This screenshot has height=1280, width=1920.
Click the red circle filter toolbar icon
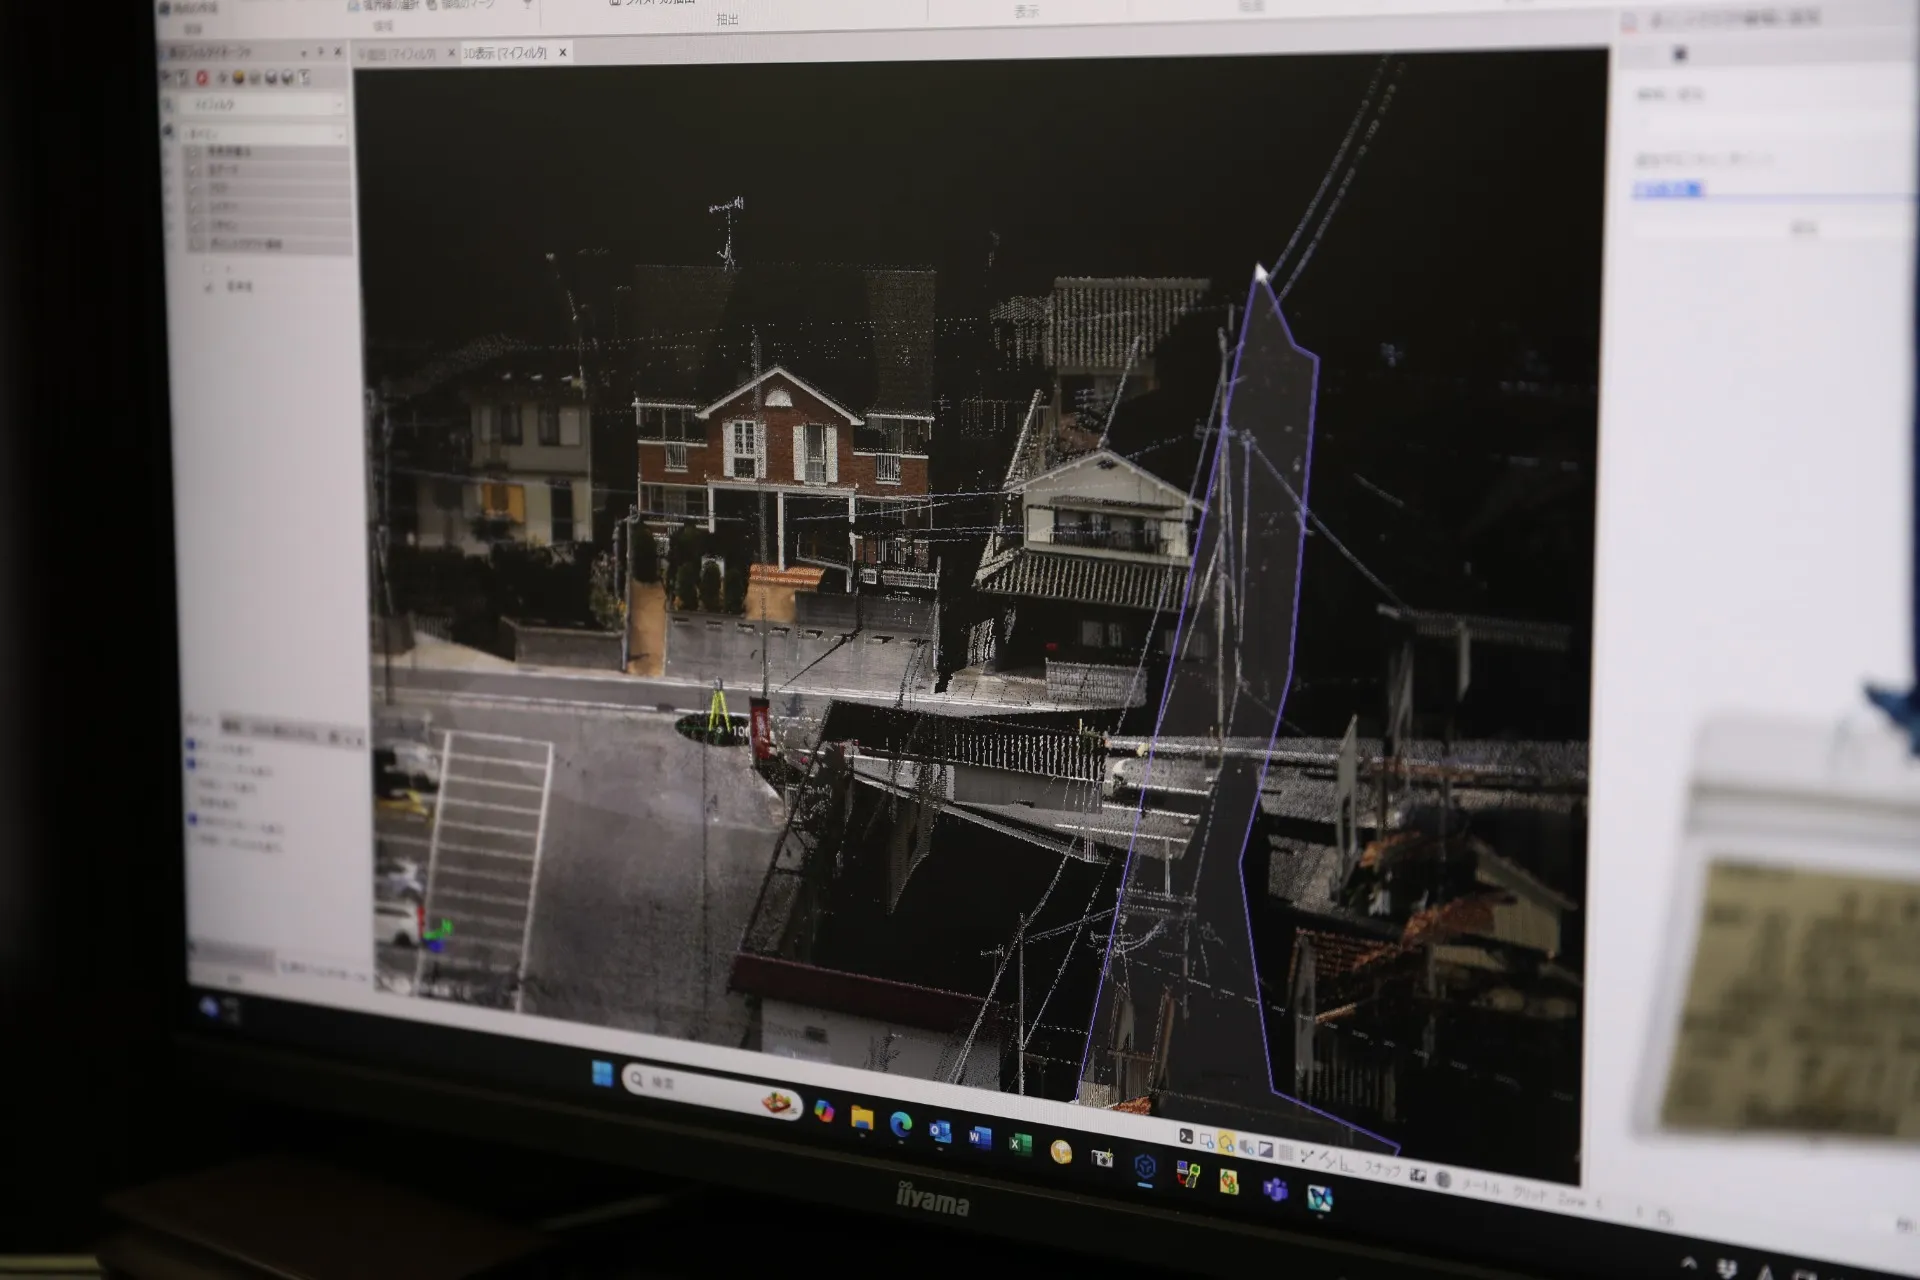pos(202,78)
